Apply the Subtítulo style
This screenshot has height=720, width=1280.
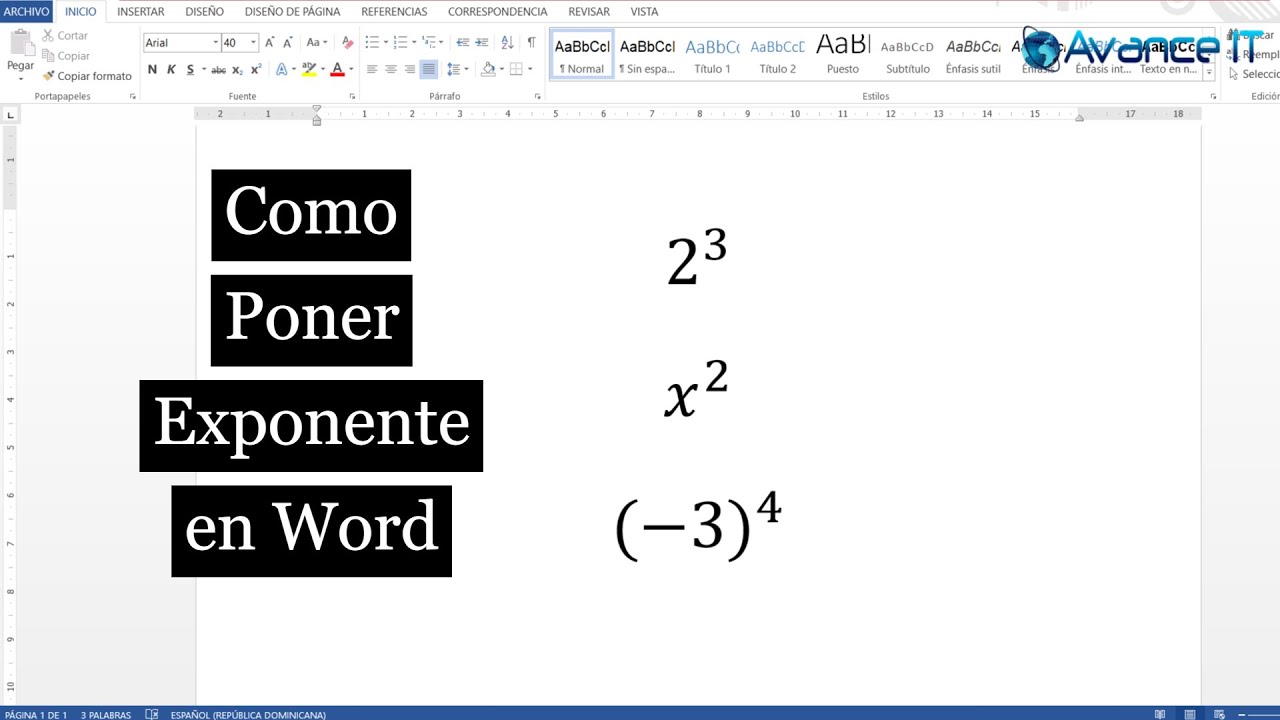907,55
